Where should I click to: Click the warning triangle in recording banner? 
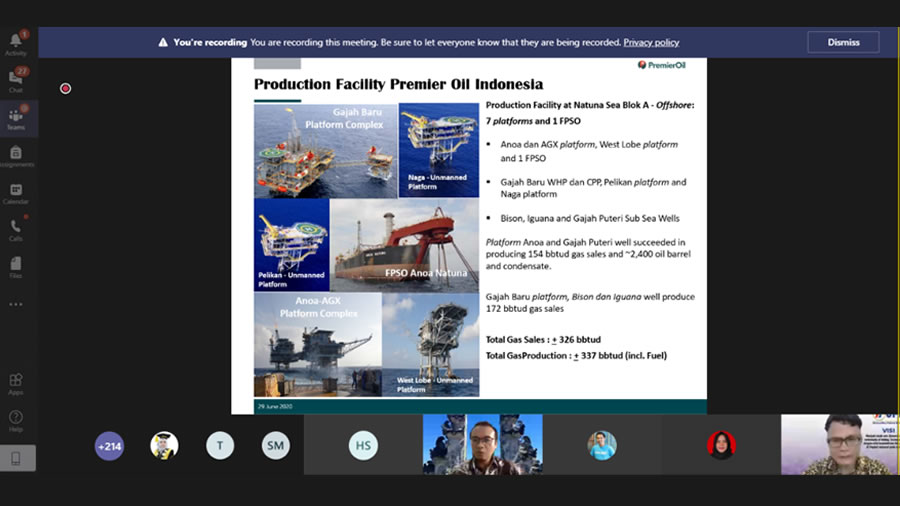pos(163,42)
